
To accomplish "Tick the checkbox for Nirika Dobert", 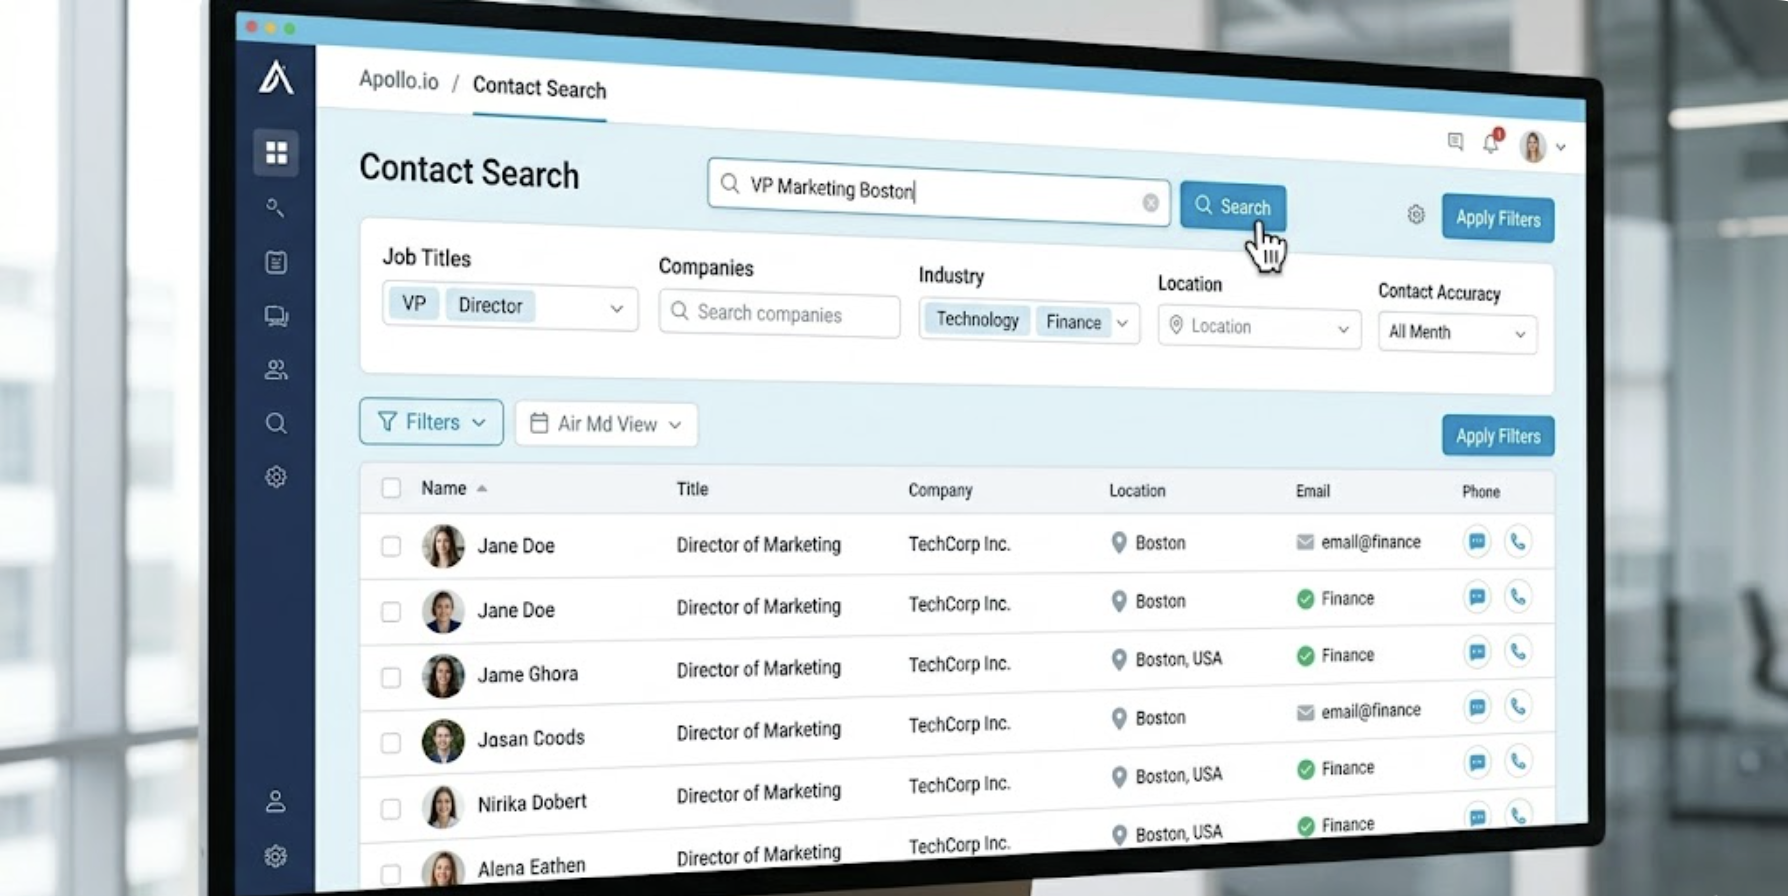I will point(391,808).
